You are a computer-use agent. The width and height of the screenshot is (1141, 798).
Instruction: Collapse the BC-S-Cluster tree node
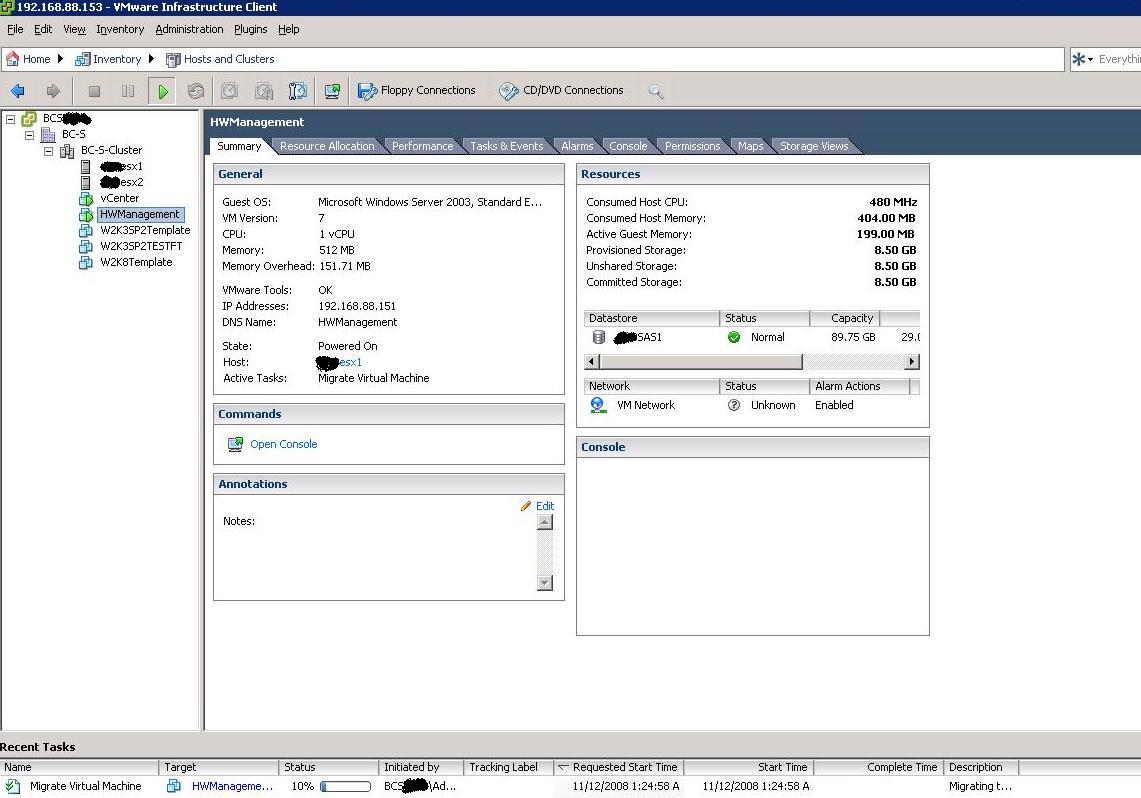[x=48, y=151]
